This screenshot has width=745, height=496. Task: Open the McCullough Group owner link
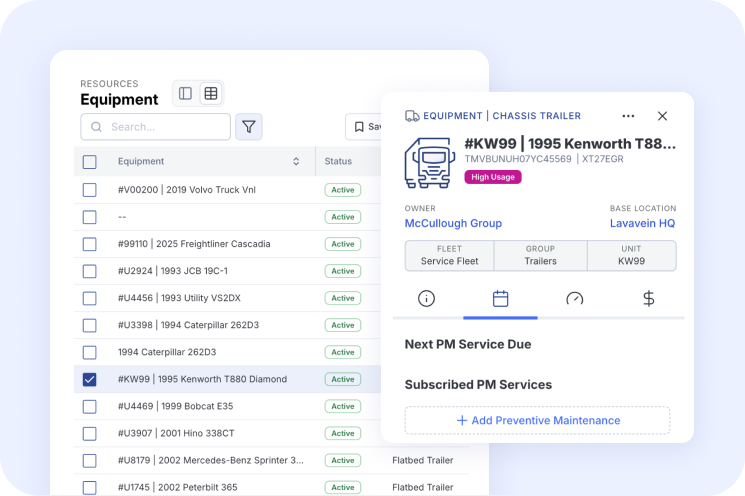[453, 223]
